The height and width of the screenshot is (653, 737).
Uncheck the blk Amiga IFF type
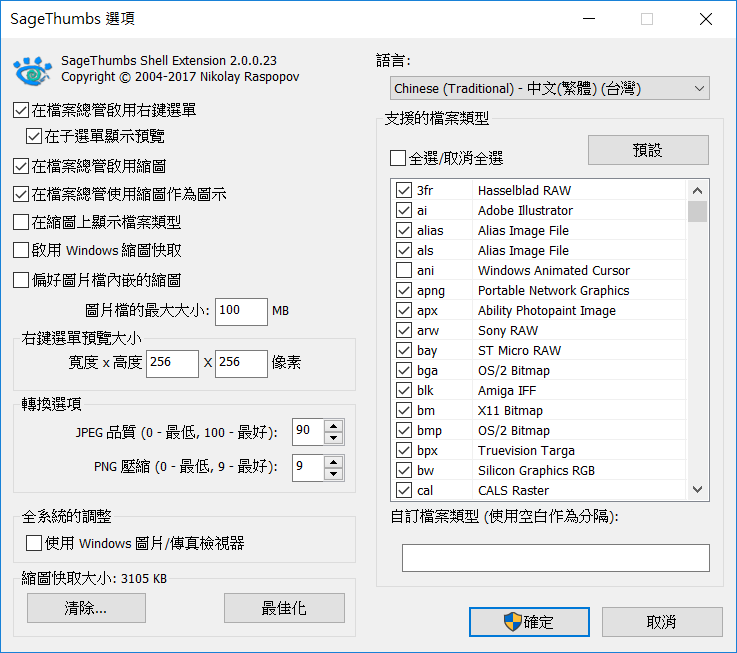404,390
